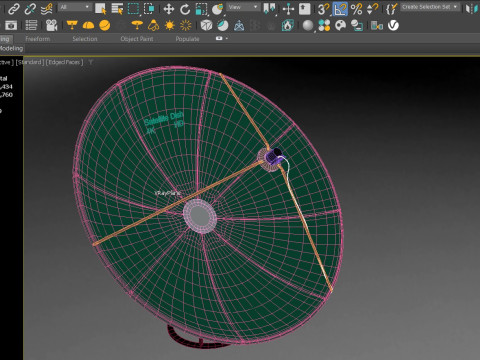Open the Object Paint ribbon tab
The width and height of the screenshot is (480, 360).
[137, 39]
